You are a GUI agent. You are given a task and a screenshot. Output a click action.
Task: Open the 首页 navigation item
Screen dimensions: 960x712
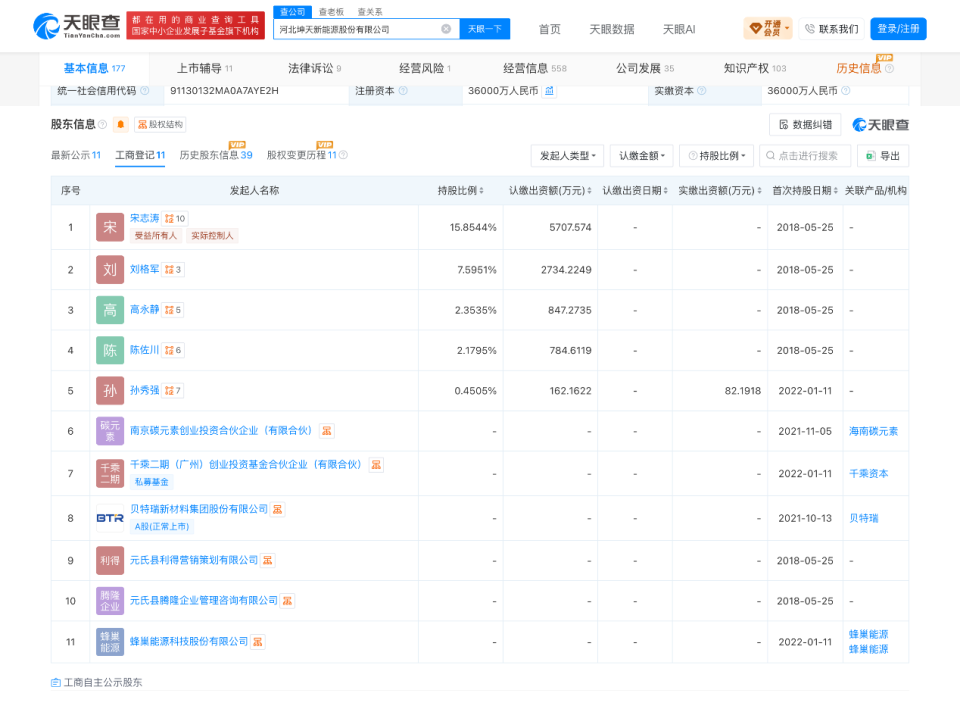pyautogui.click(x=549, y=29)
